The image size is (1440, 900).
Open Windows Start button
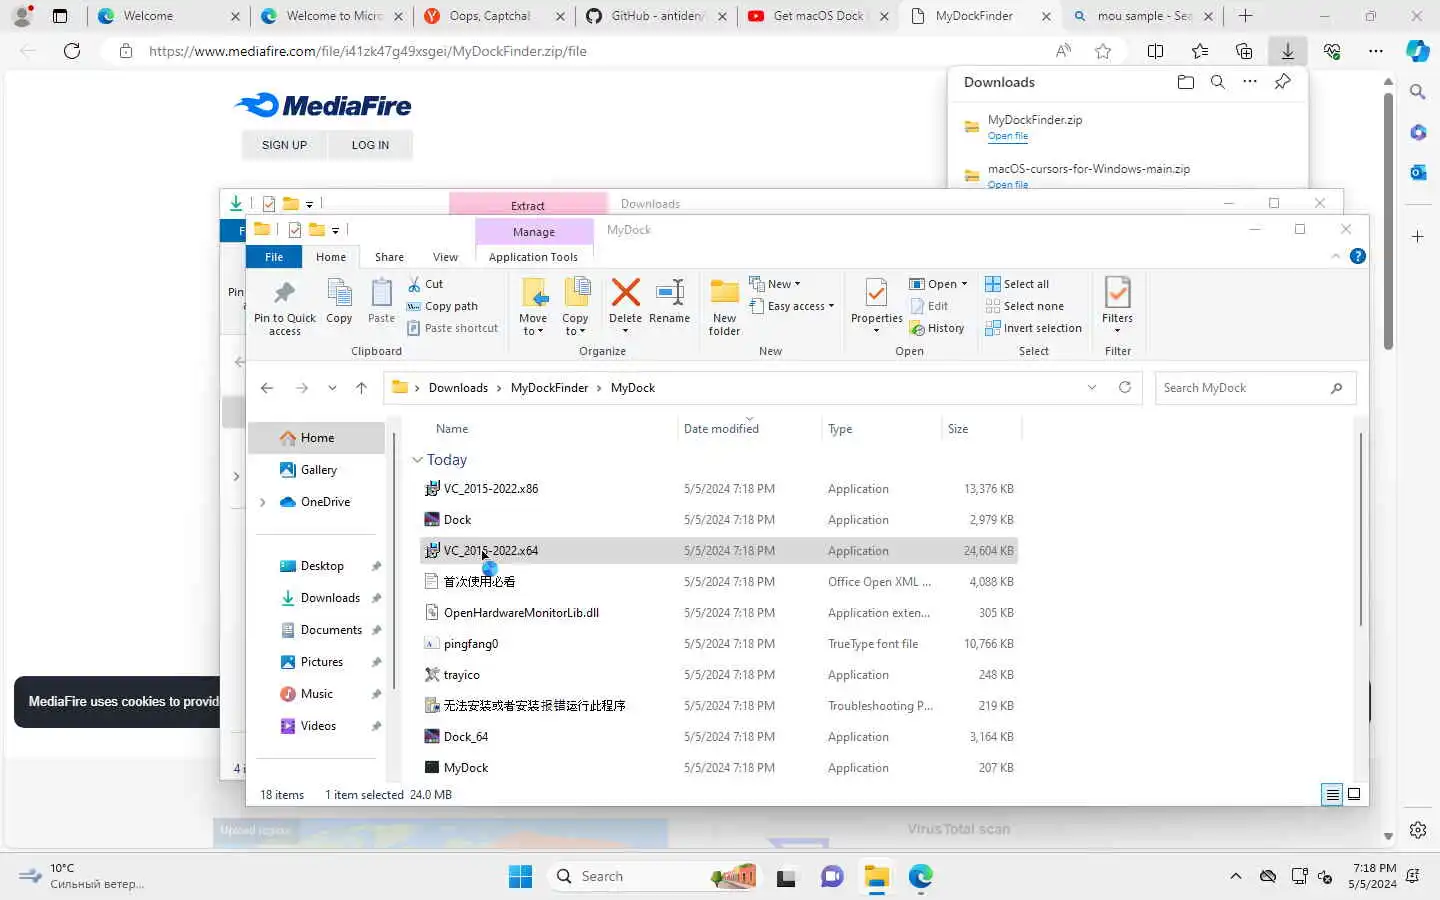[521, 876]
